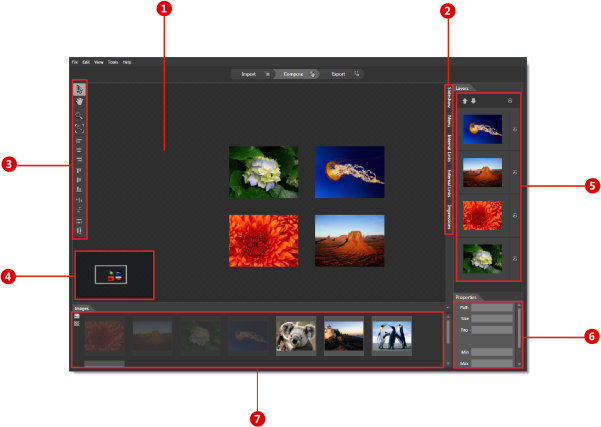This screenshot has height=427, width=601.
Task: Toggle the desert layer's side icon
Action: (514, 171)
